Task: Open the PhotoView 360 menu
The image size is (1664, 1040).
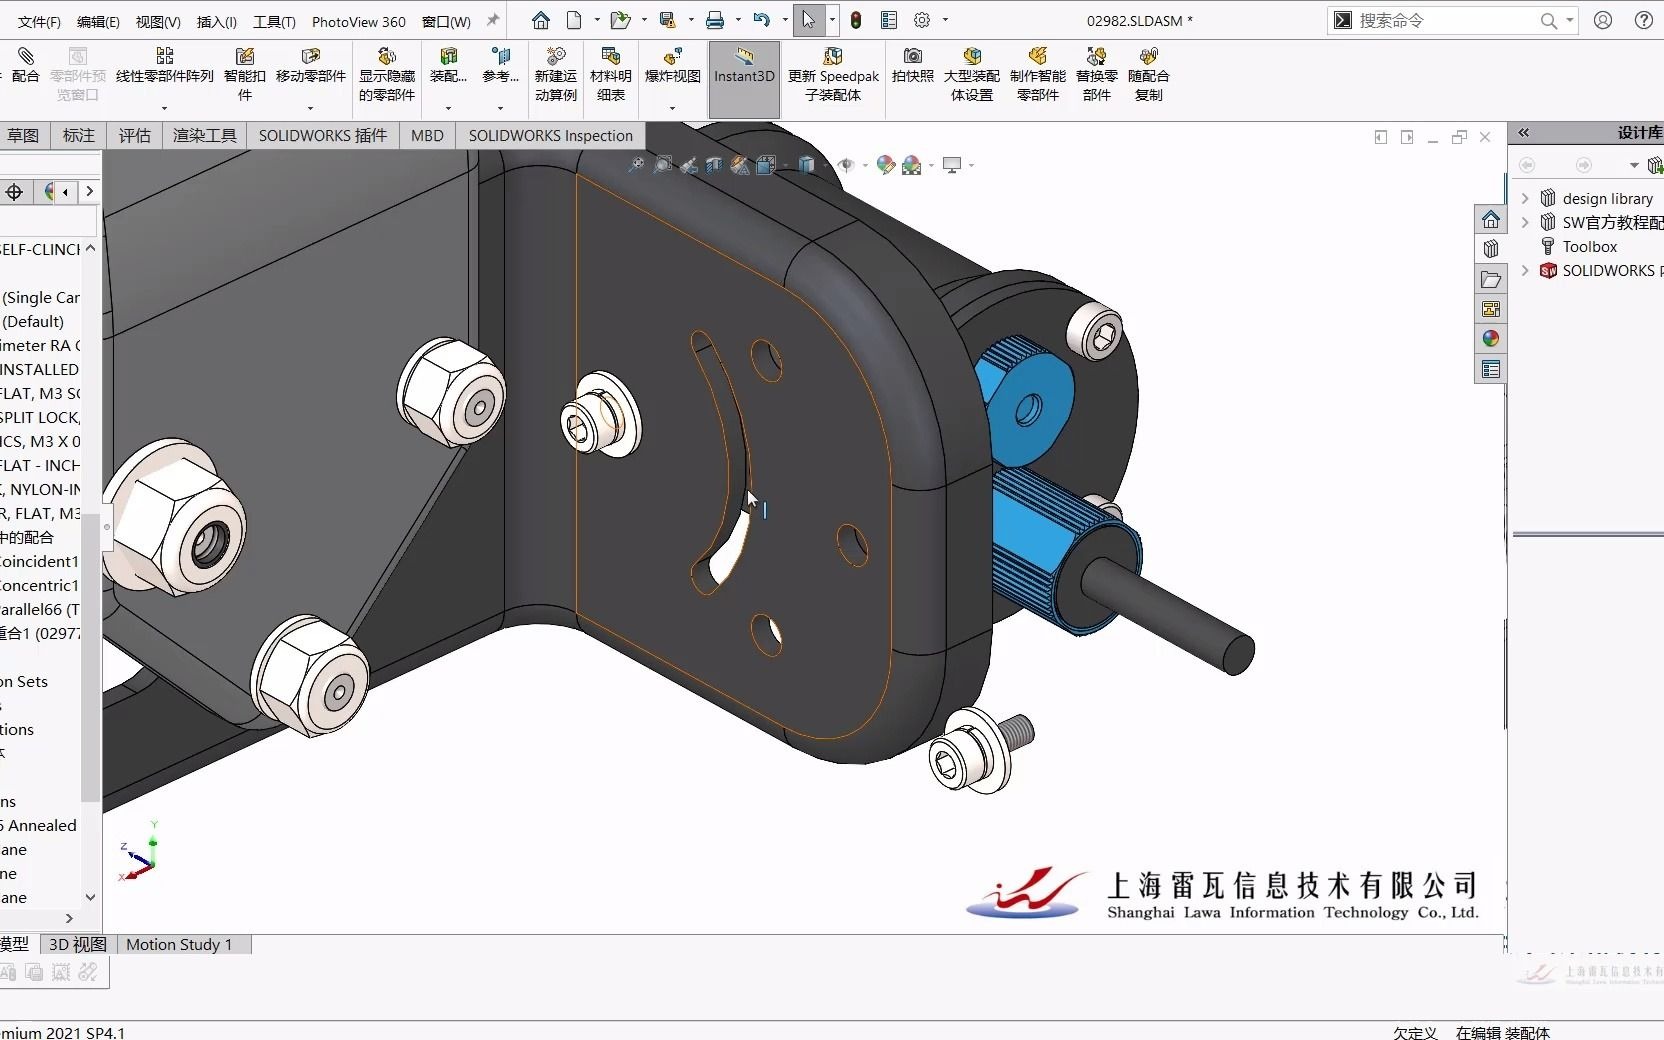Action: [x=359, y=21]
